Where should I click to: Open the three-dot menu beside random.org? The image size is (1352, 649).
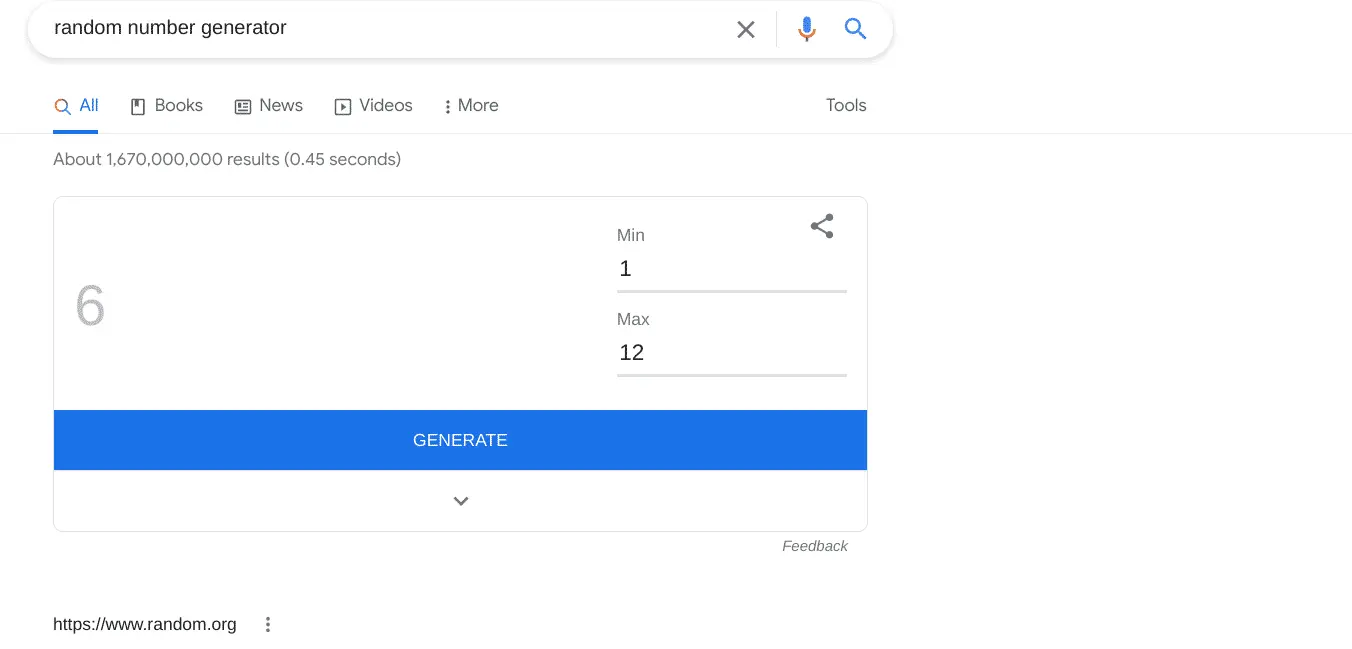coord(267,624)
